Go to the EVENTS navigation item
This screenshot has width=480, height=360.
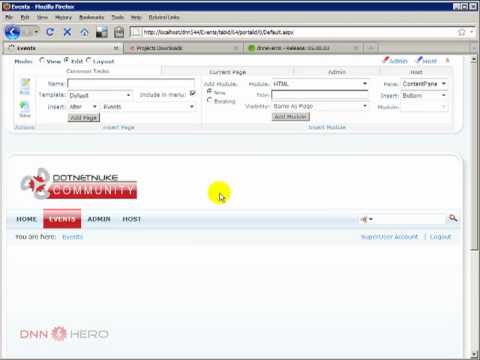coord(62,219)
